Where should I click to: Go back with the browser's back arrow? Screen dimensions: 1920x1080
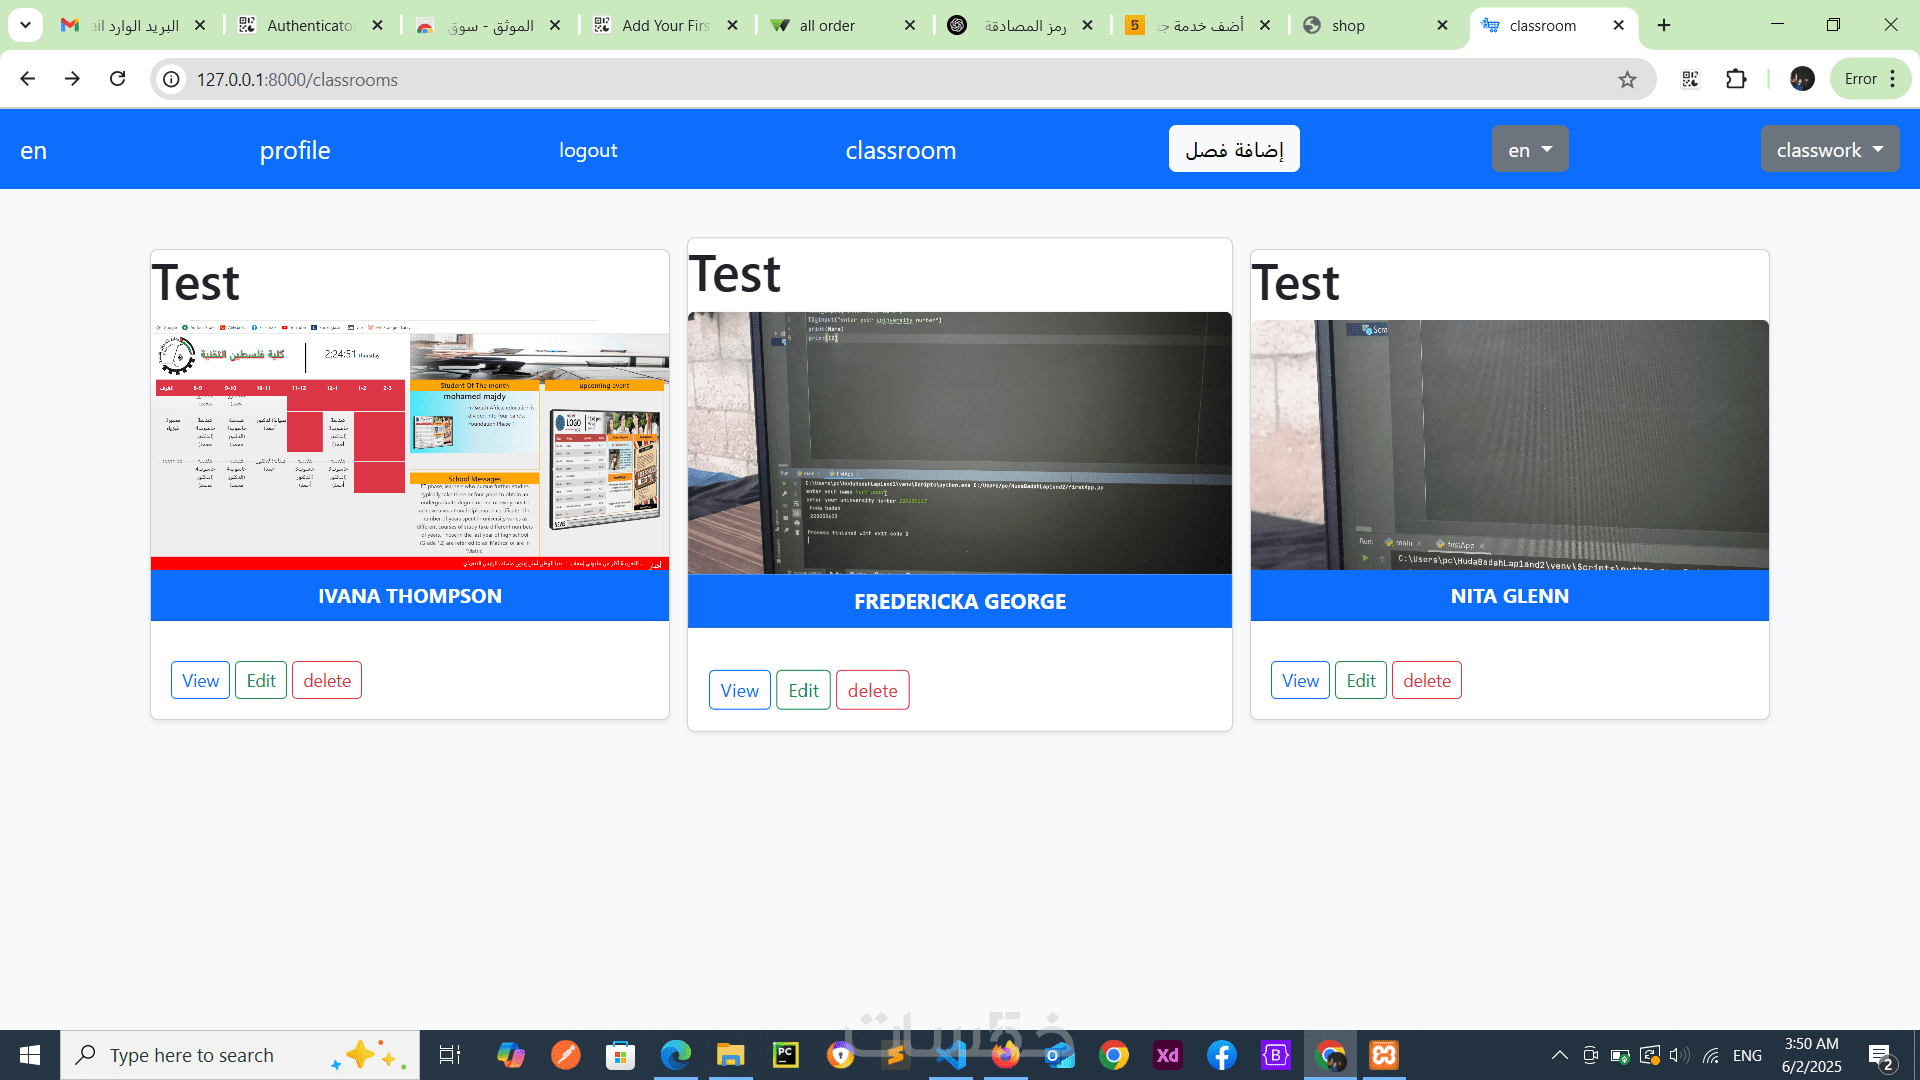click(27, 79)
